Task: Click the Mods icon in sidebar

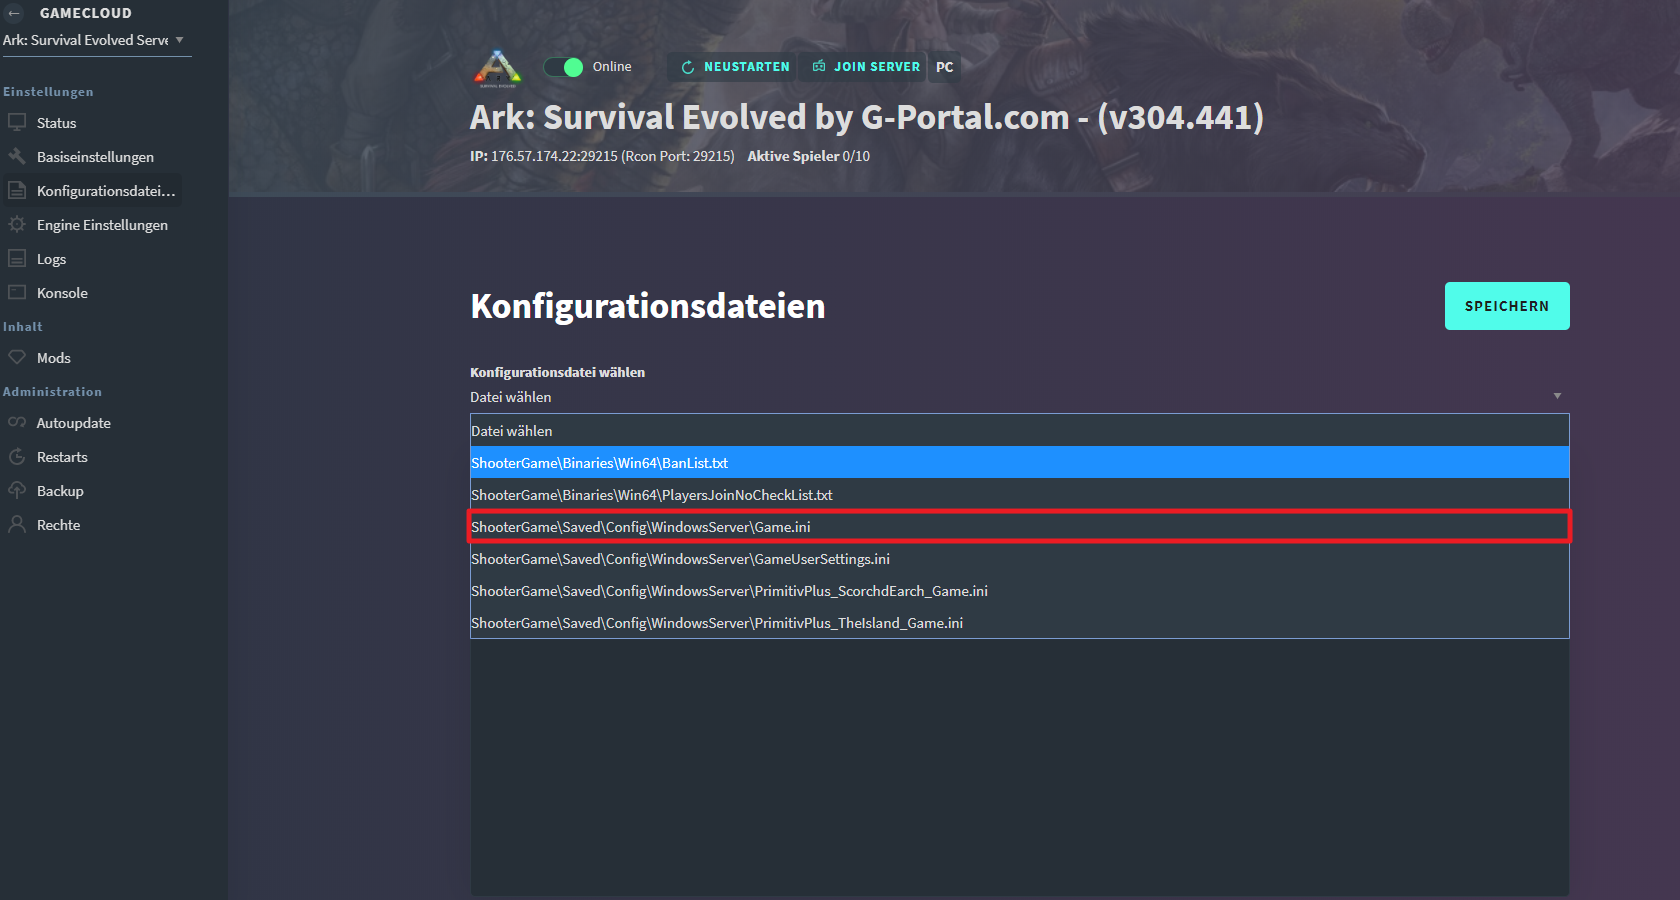Action: point(17,357)
